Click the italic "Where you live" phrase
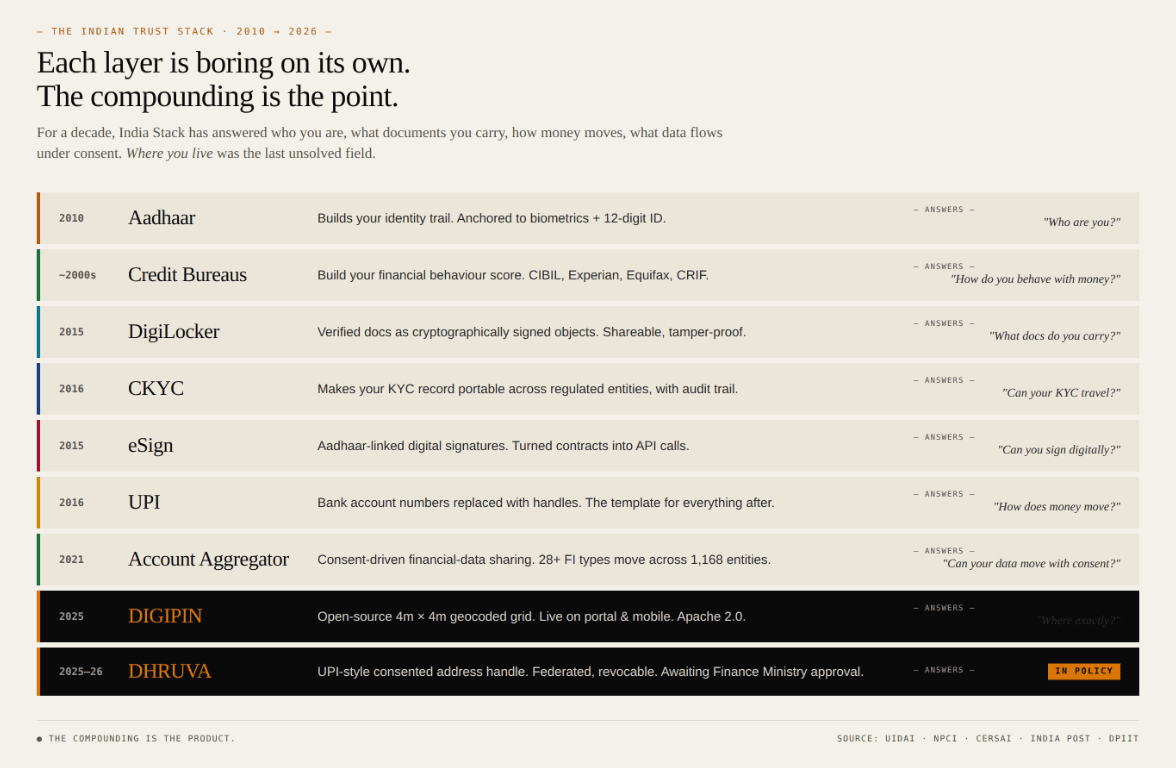 (170, 154)
